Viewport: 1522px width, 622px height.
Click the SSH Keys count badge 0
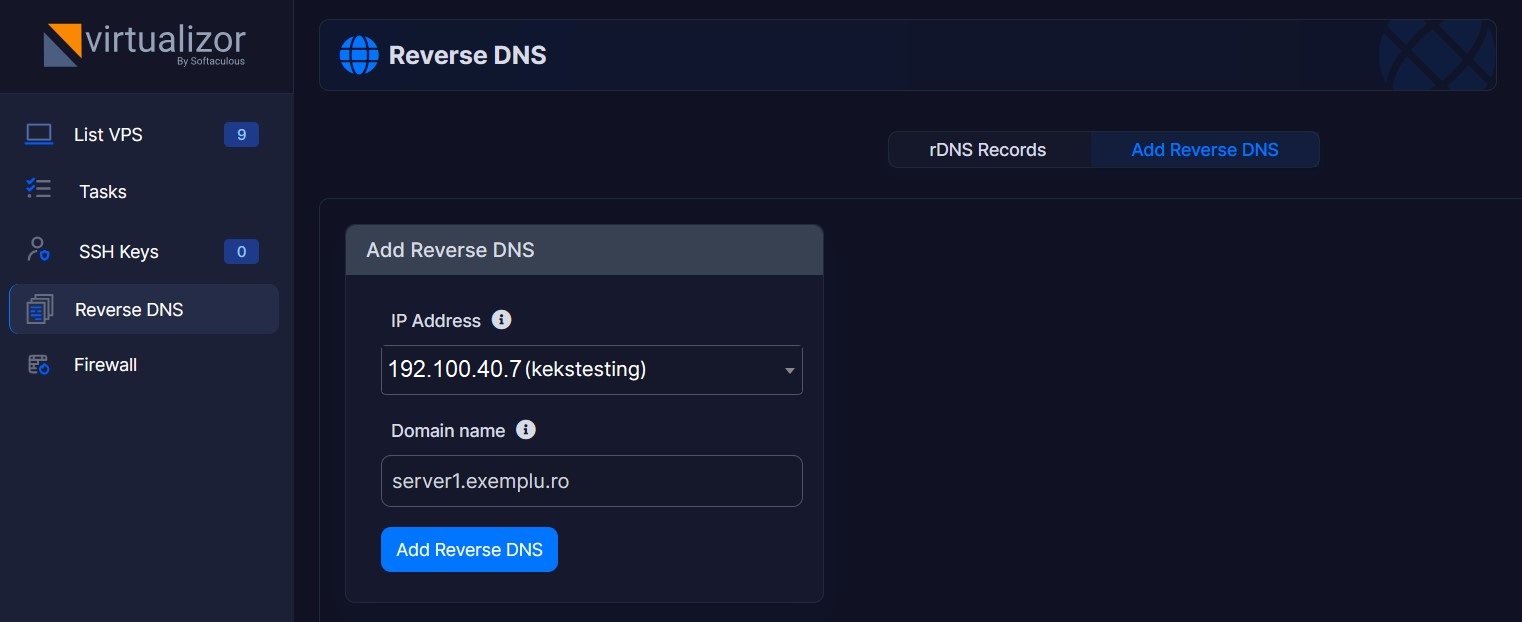pos(241,252)
